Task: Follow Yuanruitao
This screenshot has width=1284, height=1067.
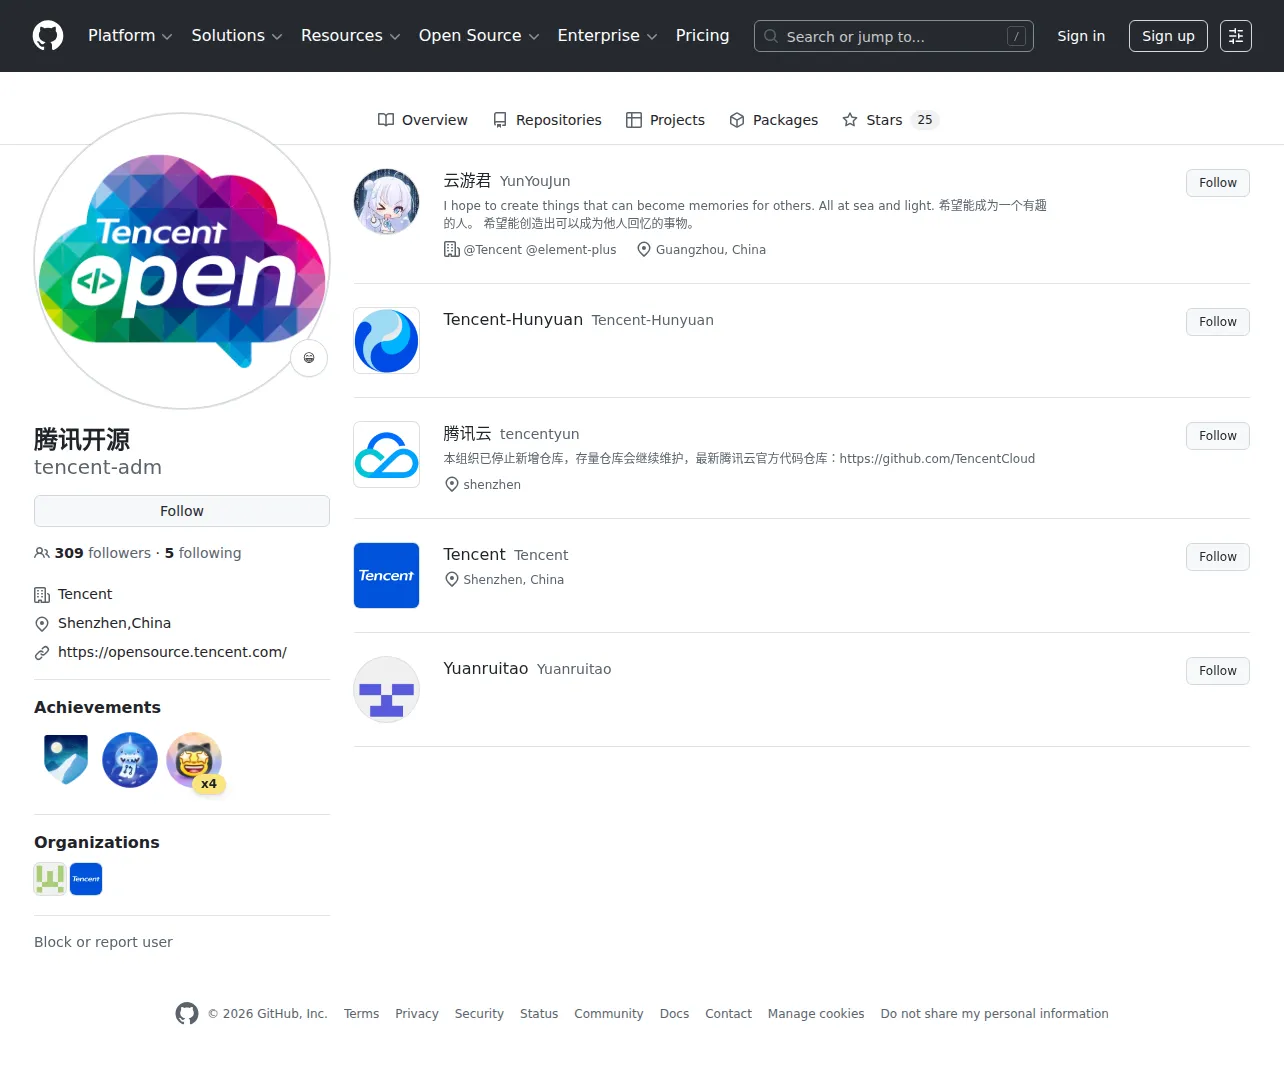Action: click(x=1218, y=671)
